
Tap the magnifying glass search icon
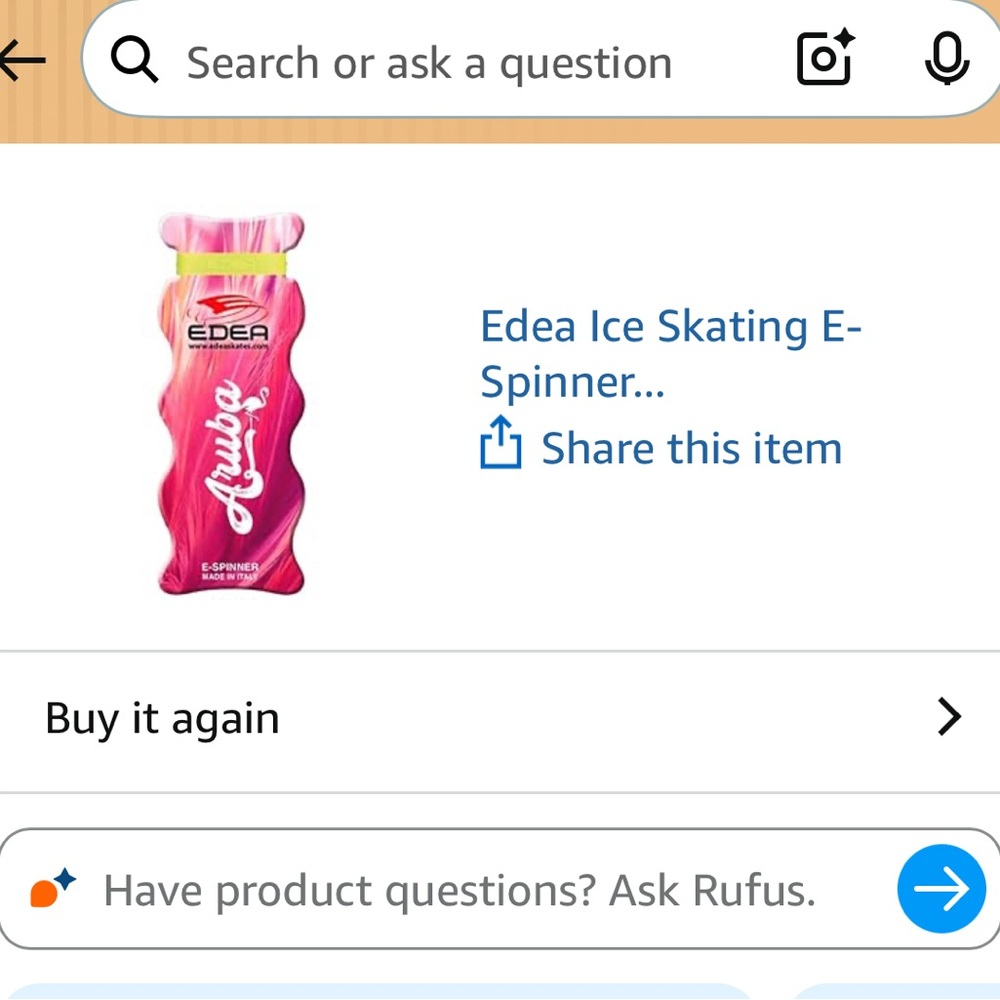pyautogui.click(x=135, y=60)
